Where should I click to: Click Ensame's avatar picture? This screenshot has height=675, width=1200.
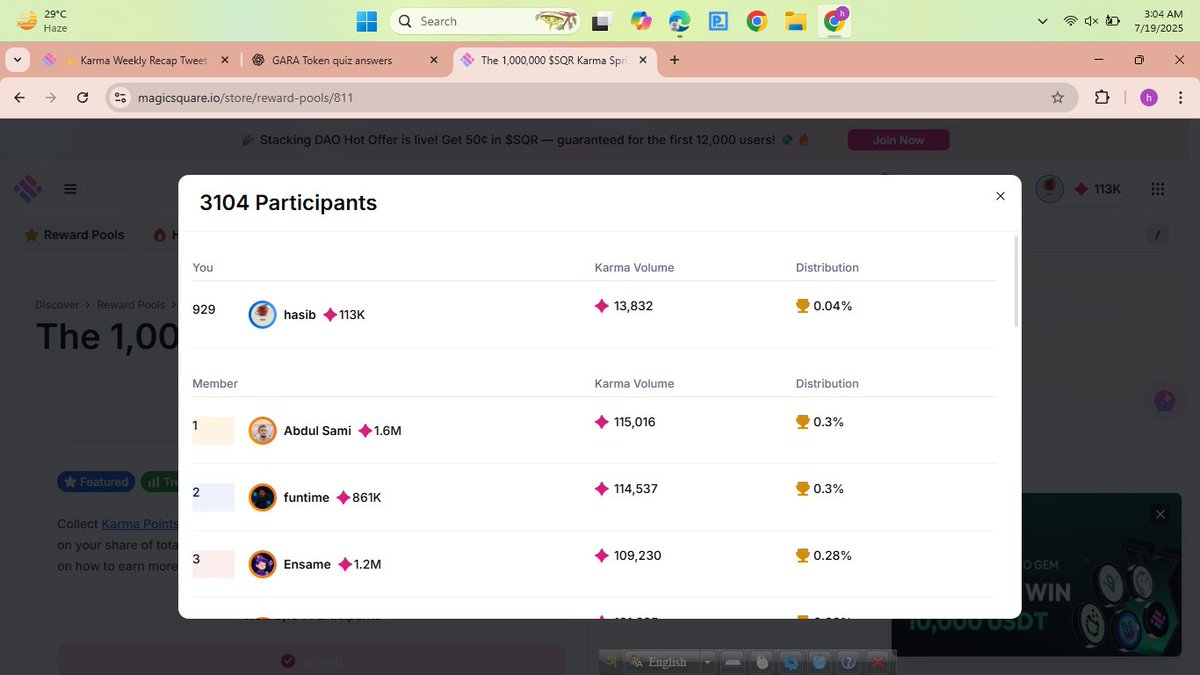[x=262, y=564]
